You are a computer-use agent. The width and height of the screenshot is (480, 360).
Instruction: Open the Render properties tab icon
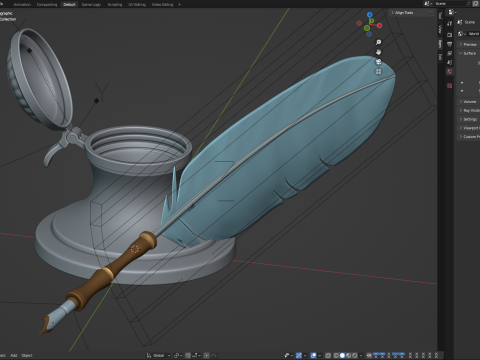click(449, 35)
